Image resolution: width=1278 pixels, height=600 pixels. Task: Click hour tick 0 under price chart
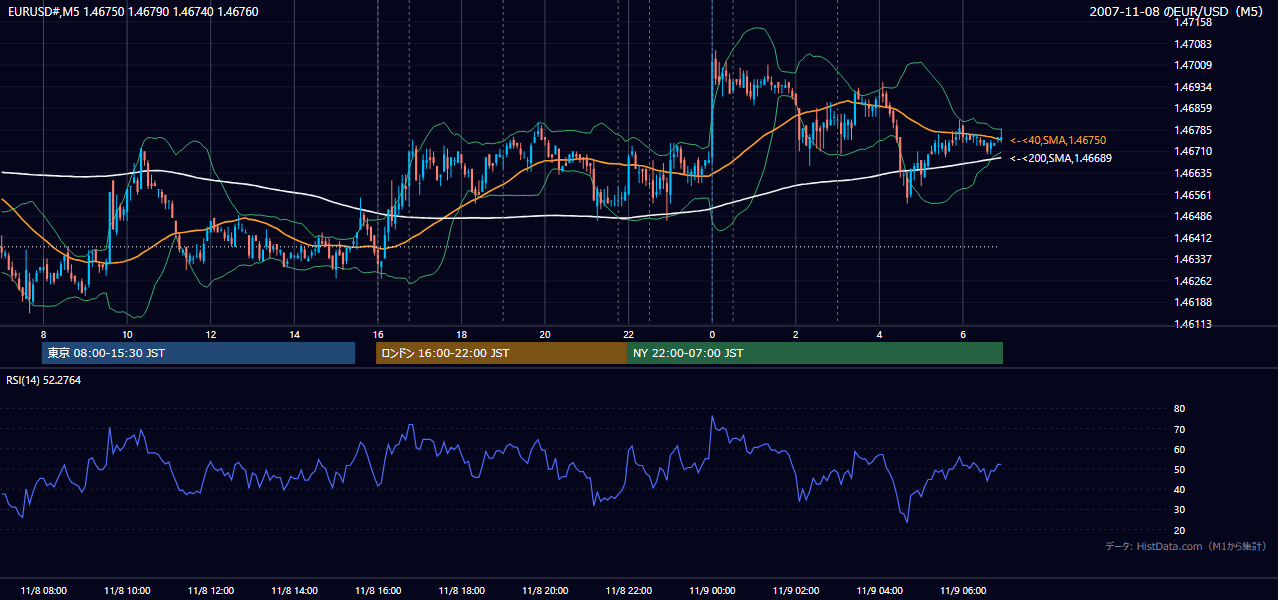(x=712, y=334)
